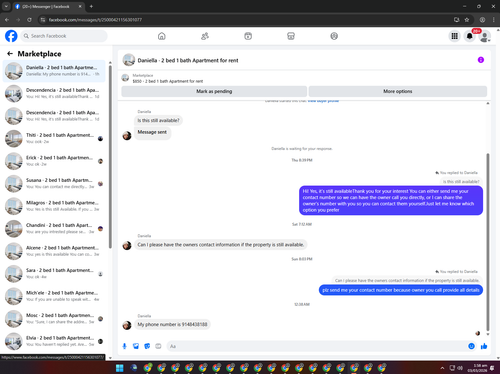Send a thumbs-up like
This screenshot has width=500, height=374.
coord(484,346)
